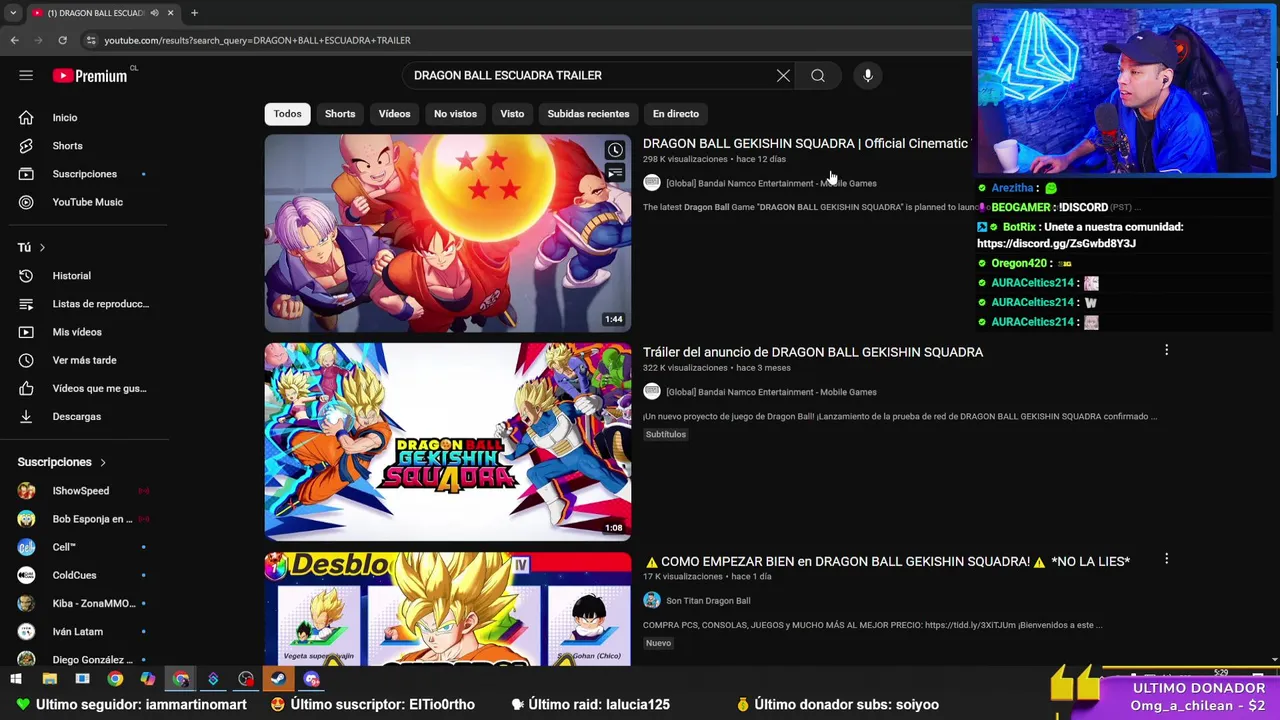Start voice search with microphone icon
This screenshot has height=720, width=1280.
click(x=868, y=75)
